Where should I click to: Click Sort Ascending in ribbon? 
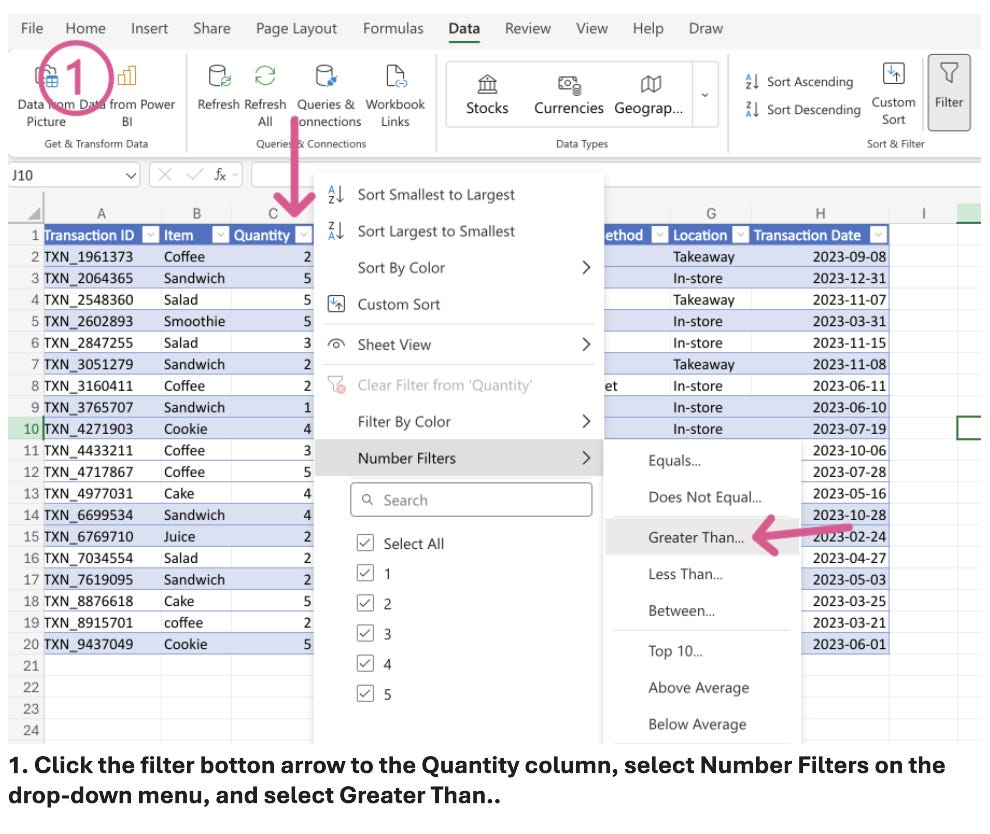[799, 81]
